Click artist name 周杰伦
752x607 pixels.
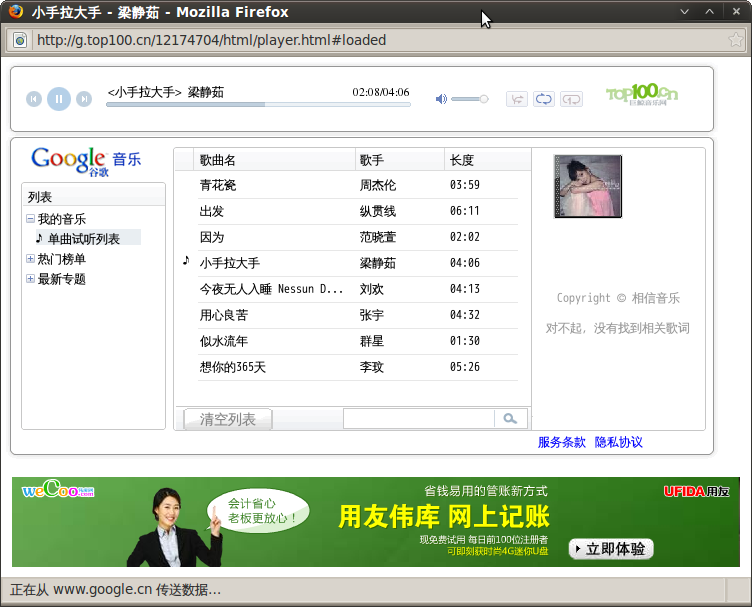[378, 185]
